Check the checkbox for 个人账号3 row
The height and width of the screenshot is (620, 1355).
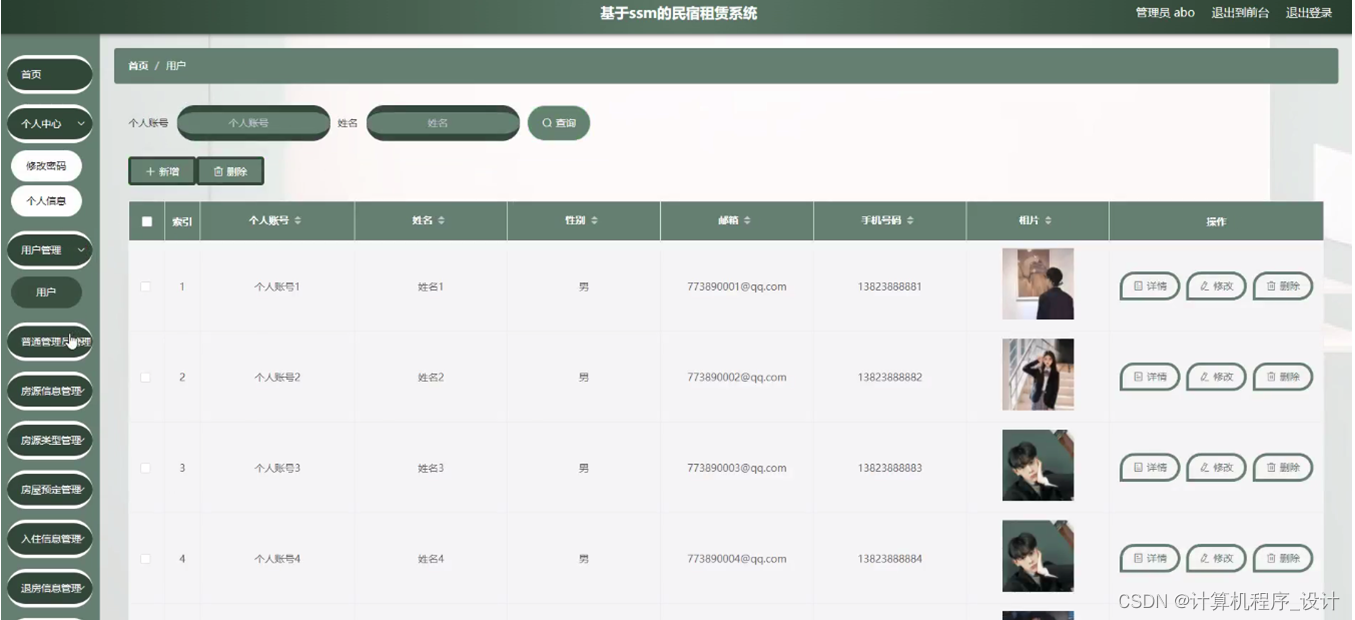pyautogui.click(x=146, y=468)
